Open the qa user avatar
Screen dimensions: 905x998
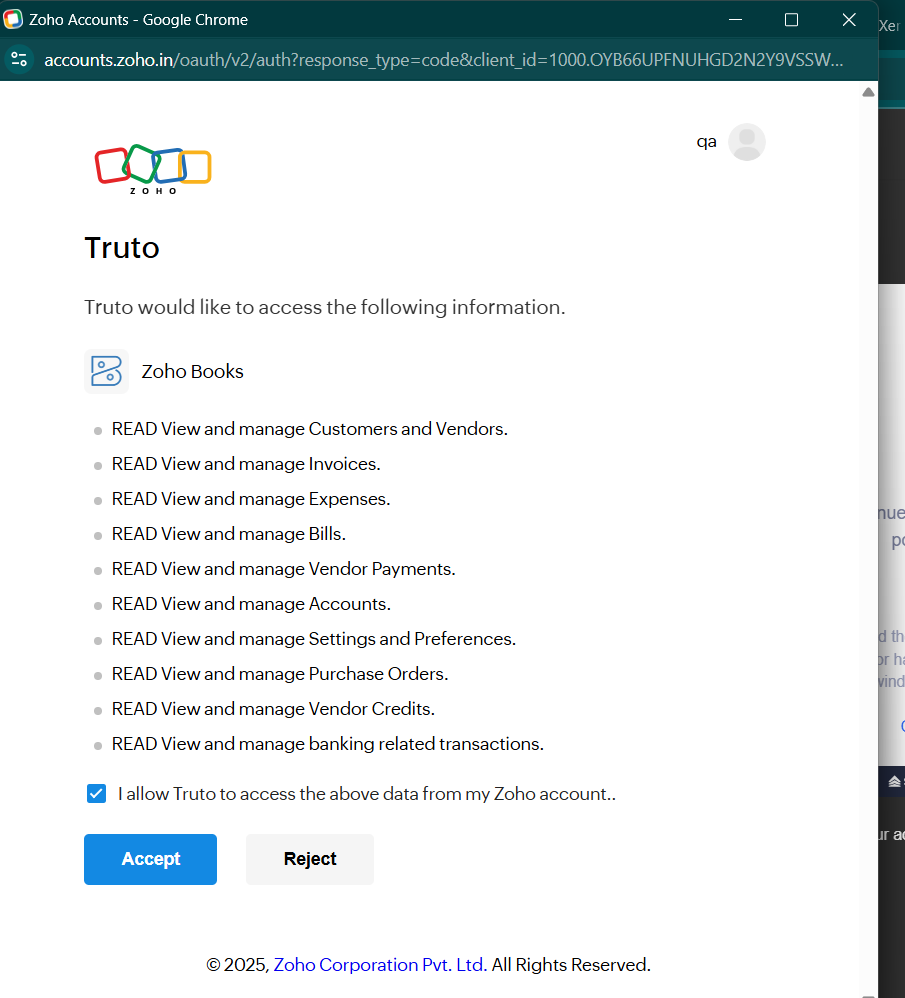coord(747,142)
